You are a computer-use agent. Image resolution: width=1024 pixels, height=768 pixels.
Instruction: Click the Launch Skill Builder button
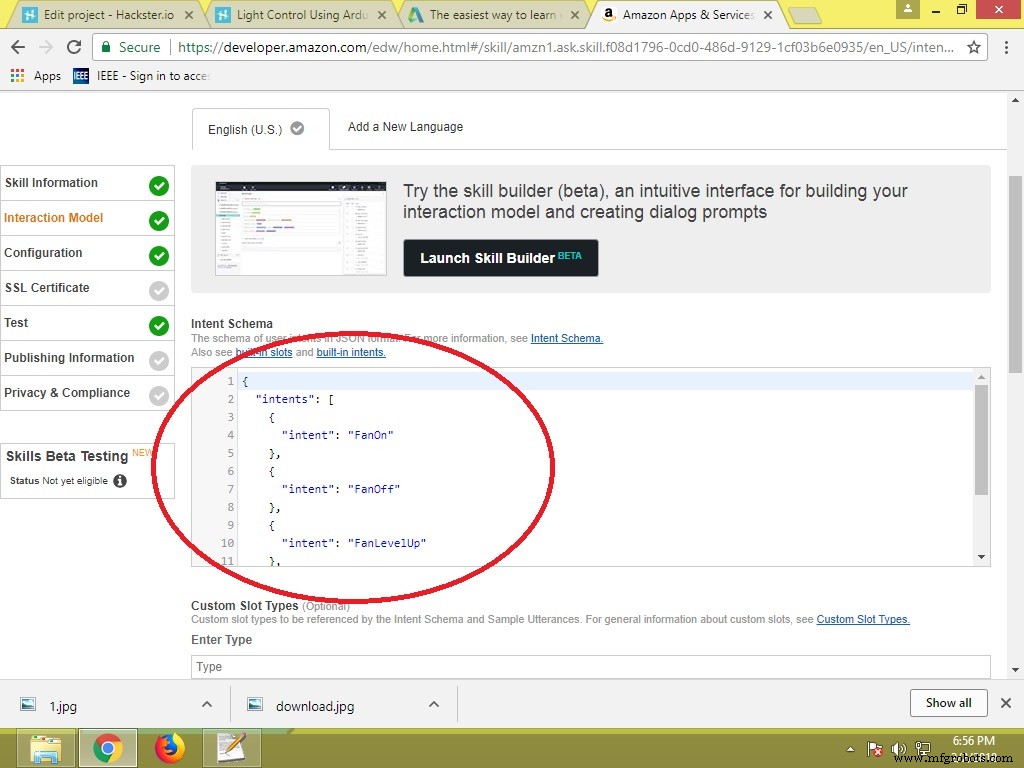[500, 258]
